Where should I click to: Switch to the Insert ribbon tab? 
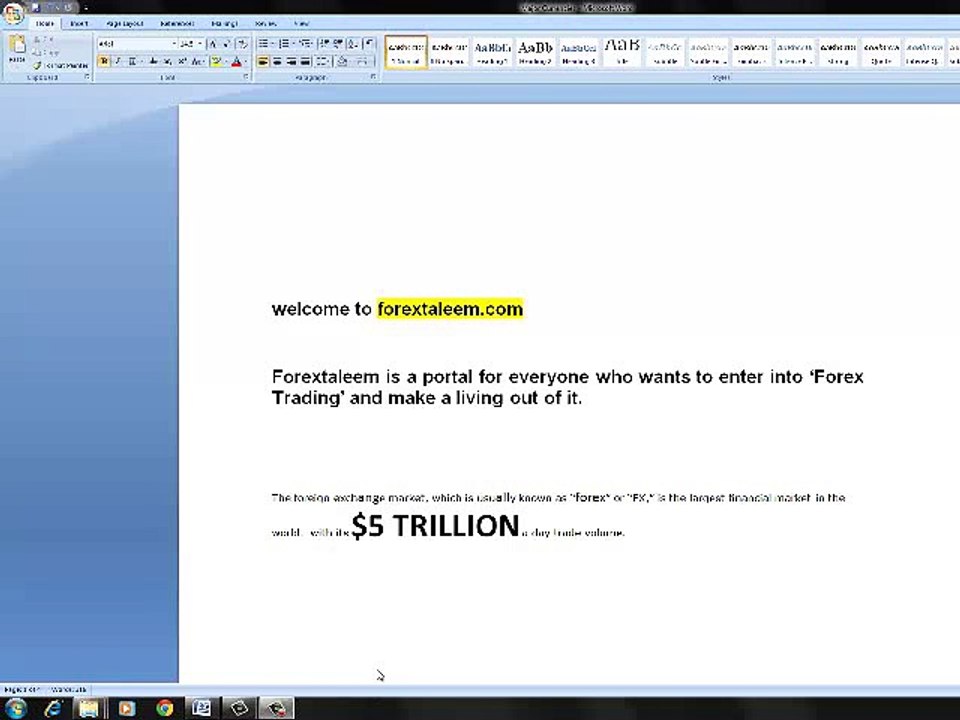pos(80,23)
